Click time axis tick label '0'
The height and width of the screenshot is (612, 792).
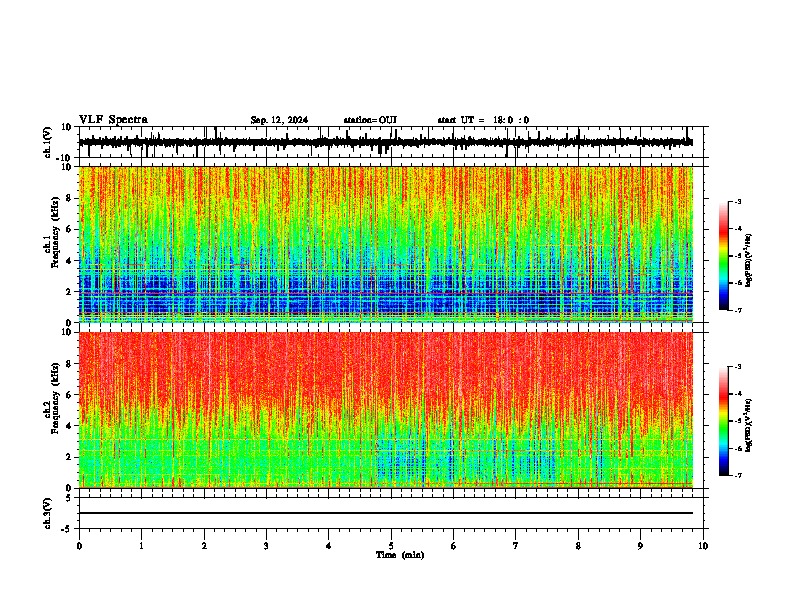pos(79,546)
